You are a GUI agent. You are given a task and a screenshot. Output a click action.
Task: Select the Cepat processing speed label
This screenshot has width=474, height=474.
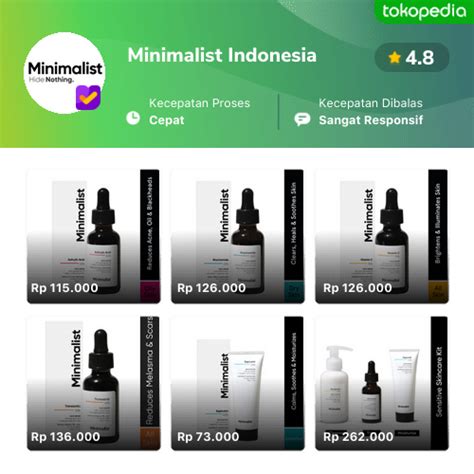point(166,120)
